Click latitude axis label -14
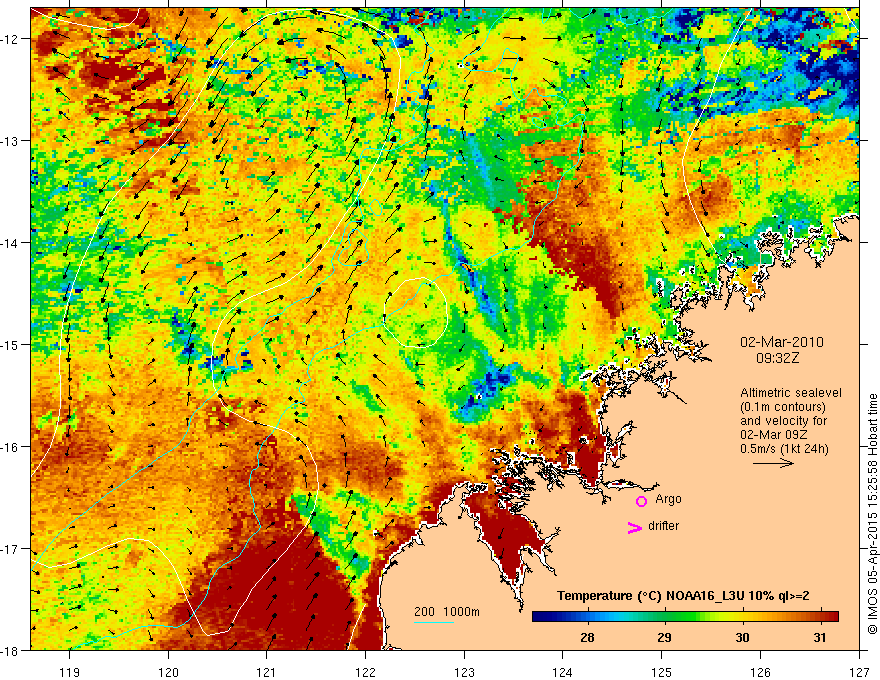The width and height of the screenshot is (880, 680). click(x=12, y=243)
